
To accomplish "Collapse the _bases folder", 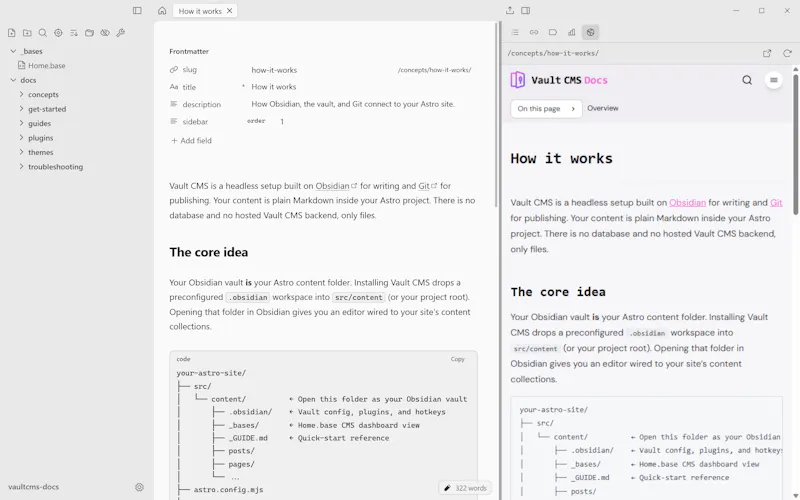I will coord(13,51).
